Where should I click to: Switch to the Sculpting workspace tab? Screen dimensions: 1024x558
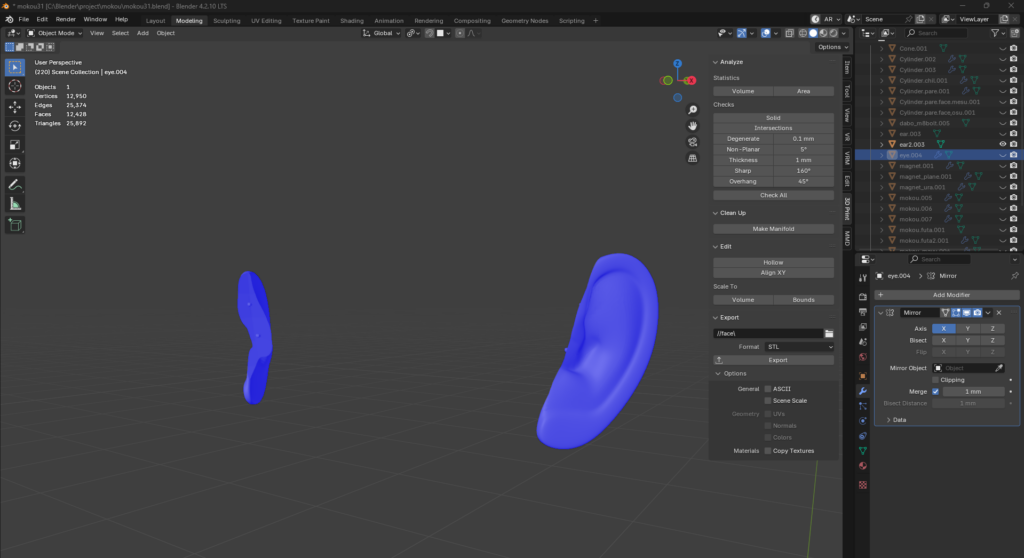coord(227,20)
